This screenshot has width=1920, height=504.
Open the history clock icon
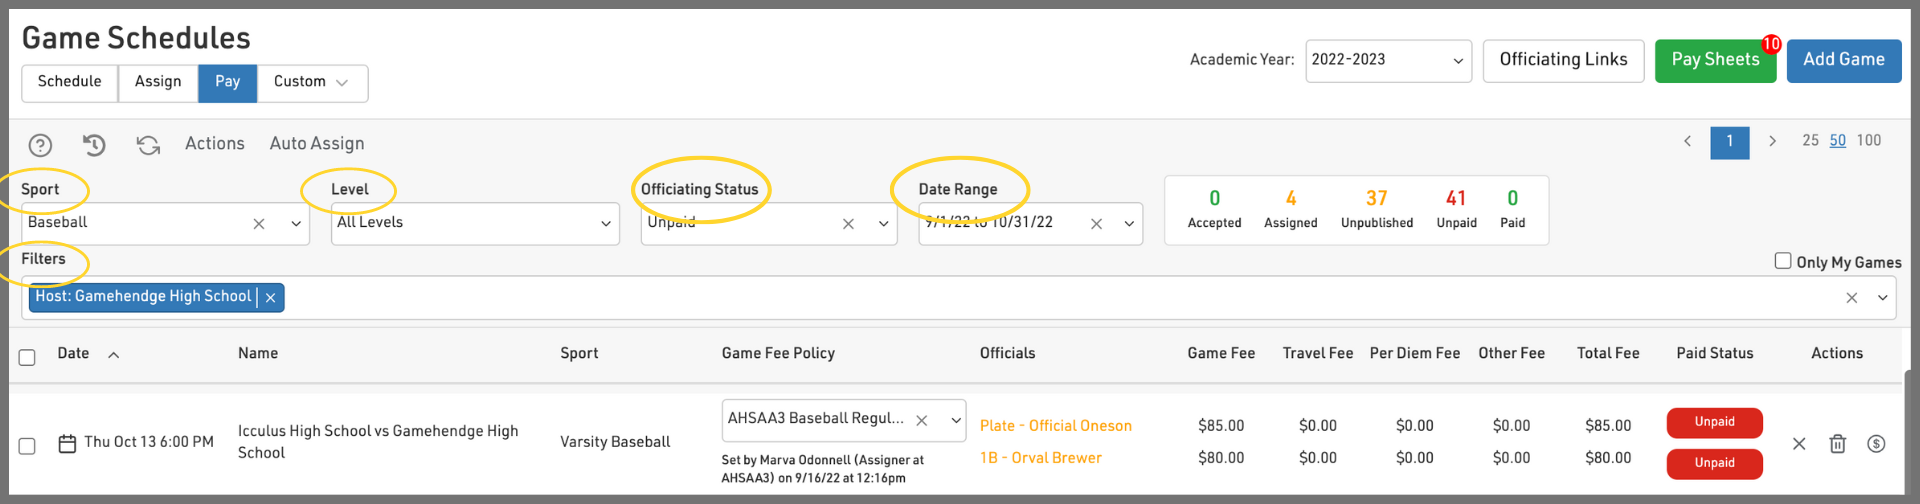pyautogui.click(x=94, y=145)
